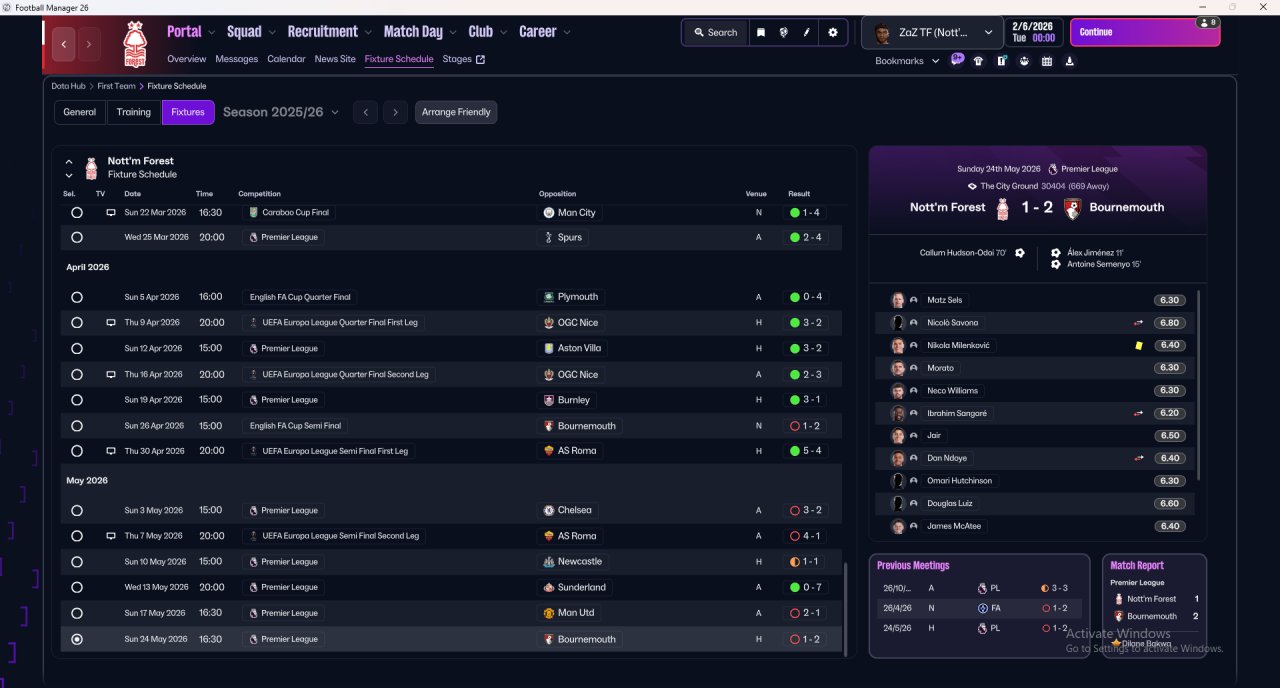Click the download icon in bookmarks bar
Image resolution: width=1280 pixels, height=688 pixels.
click(x=1069, y=61)
